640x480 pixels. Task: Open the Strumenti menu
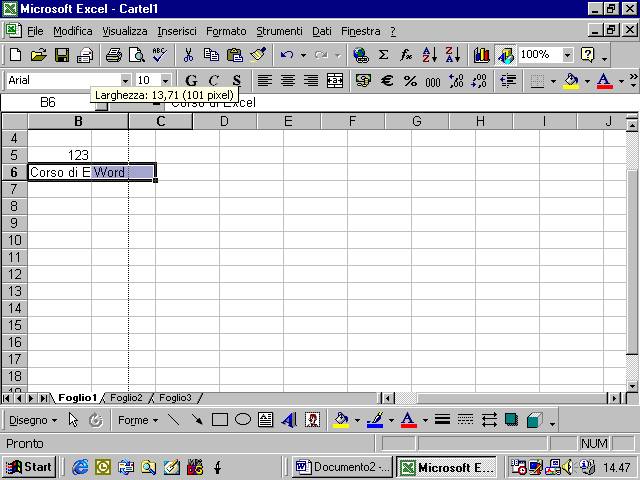point(279,31)
